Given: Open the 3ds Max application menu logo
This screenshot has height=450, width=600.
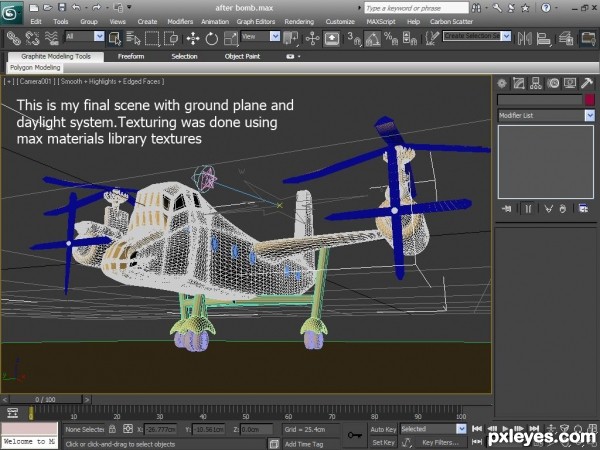Looking at the screenshot, I should [x=11, y=13].
